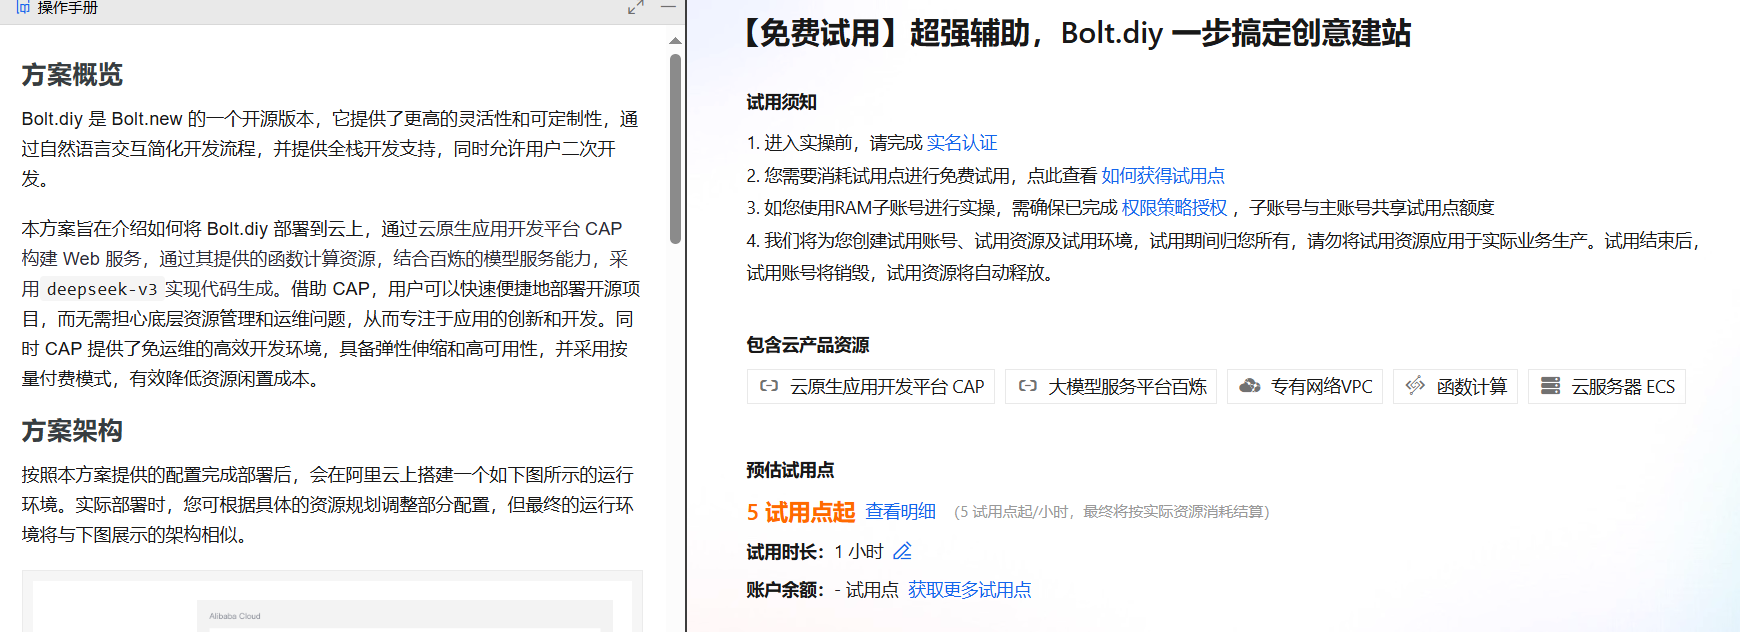Click the 操作手册 book icon
This screenshot has height=632, width=1740.
click(x=23, y=7)
